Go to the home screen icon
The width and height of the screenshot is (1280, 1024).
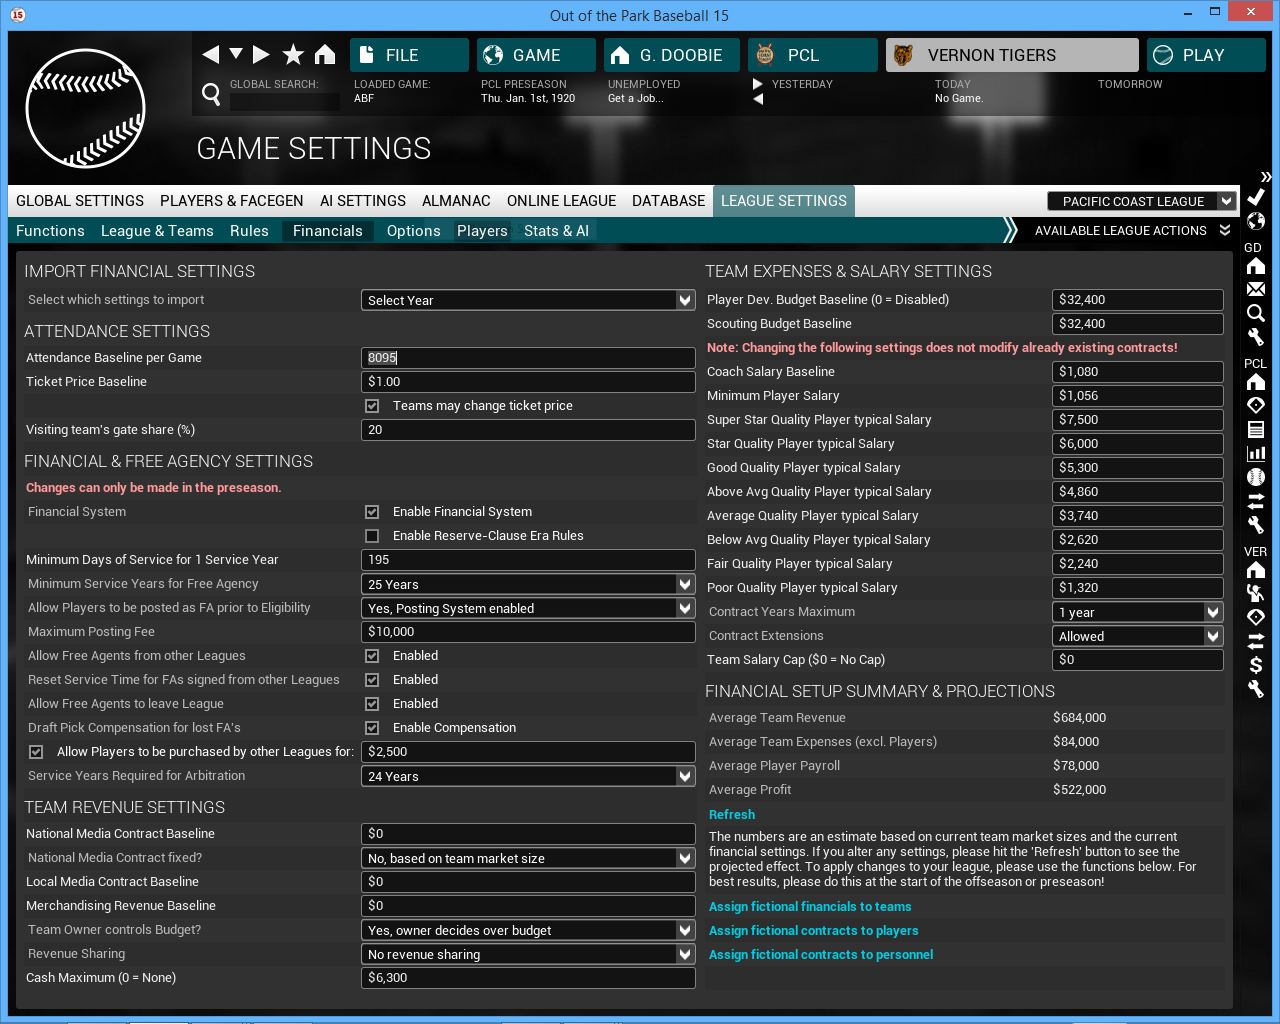[325, 55]
